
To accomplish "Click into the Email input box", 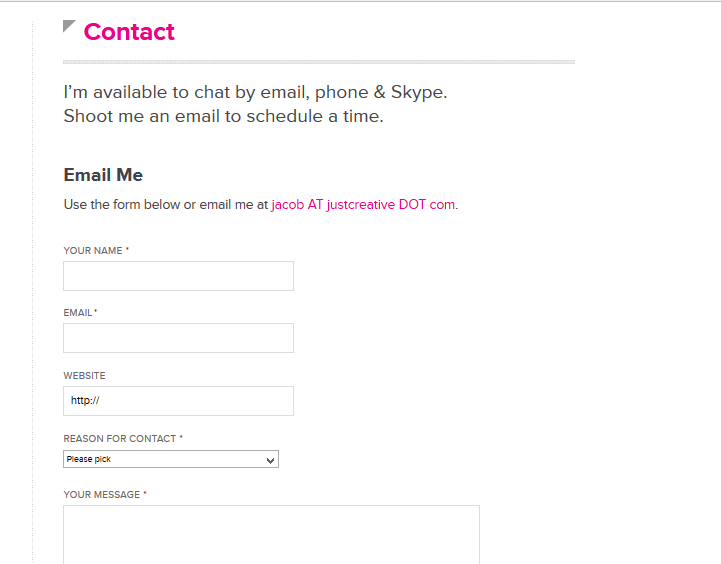I will click(178, 338).
